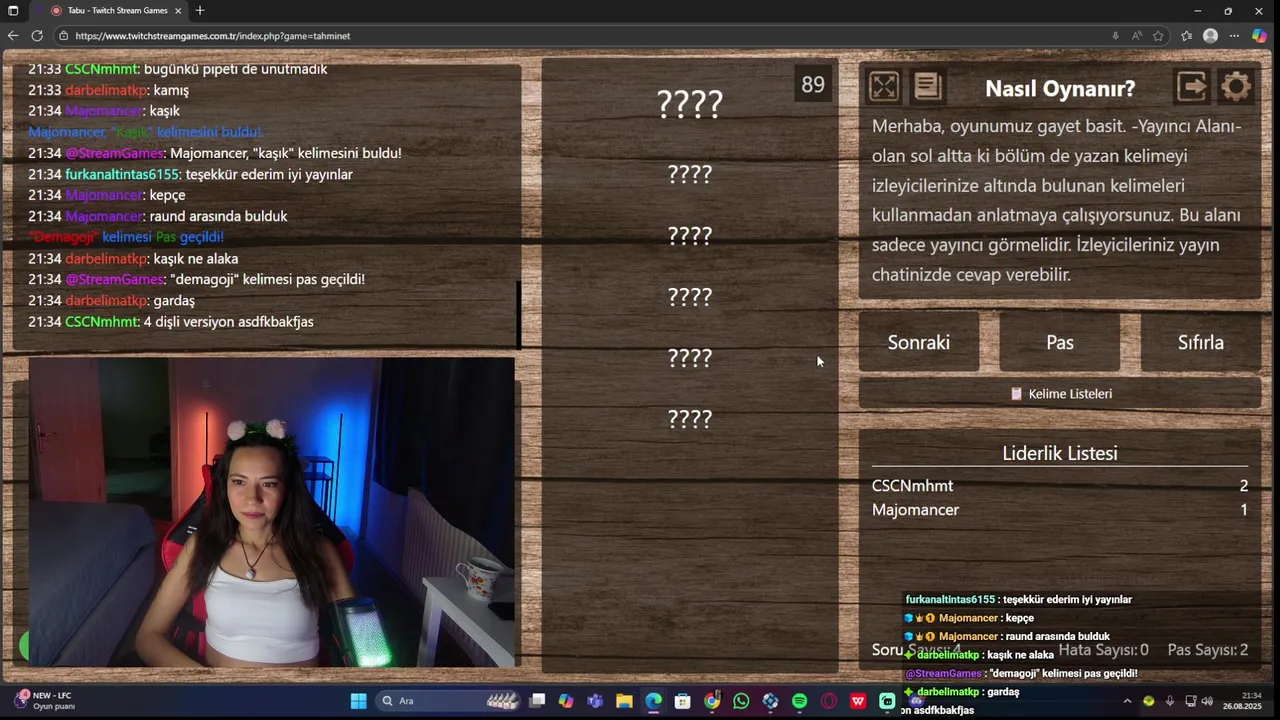Open tab actions menu icon
This screenshot has height=720, width=1280.
[13, 11]
